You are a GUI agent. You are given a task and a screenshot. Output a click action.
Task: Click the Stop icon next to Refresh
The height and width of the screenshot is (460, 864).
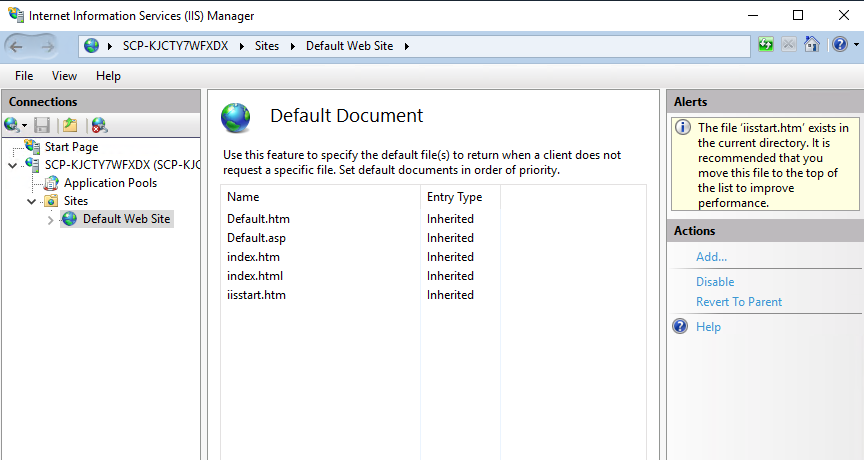pyautogui.click(x=789, y=45)
